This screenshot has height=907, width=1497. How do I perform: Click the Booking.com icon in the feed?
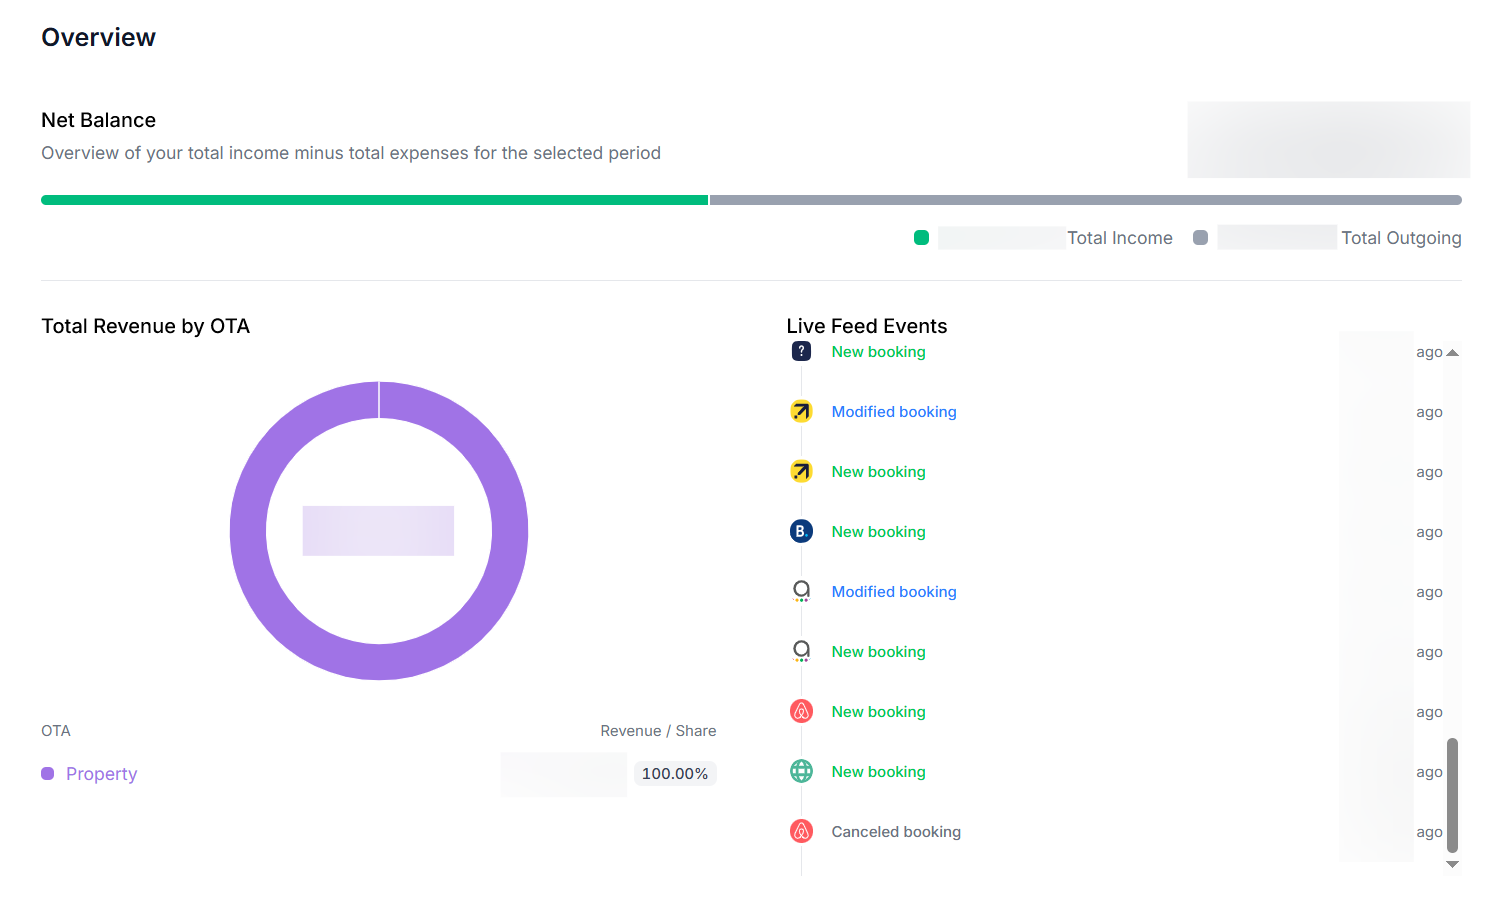[x=801, y=531]
